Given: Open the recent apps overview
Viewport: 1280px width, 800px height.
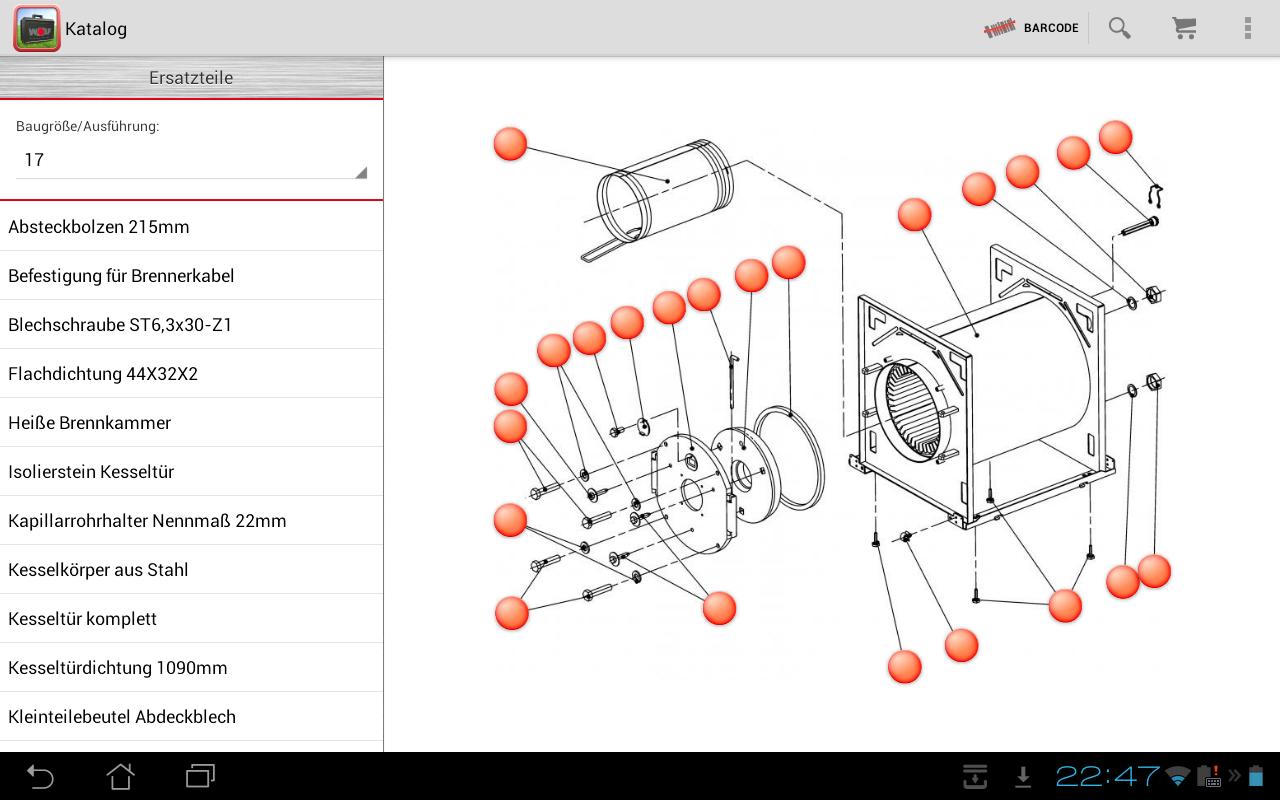Looking at the screenshot, I should pos(200,776).
